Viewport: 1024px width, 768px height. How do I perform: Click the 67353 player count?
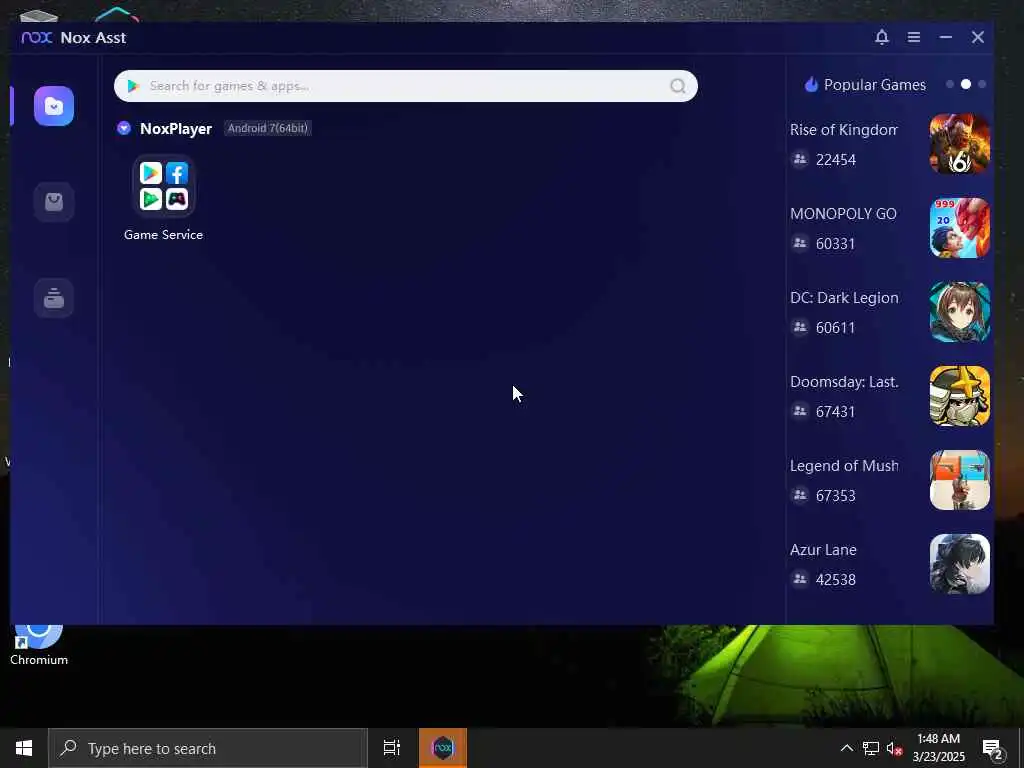835,496
